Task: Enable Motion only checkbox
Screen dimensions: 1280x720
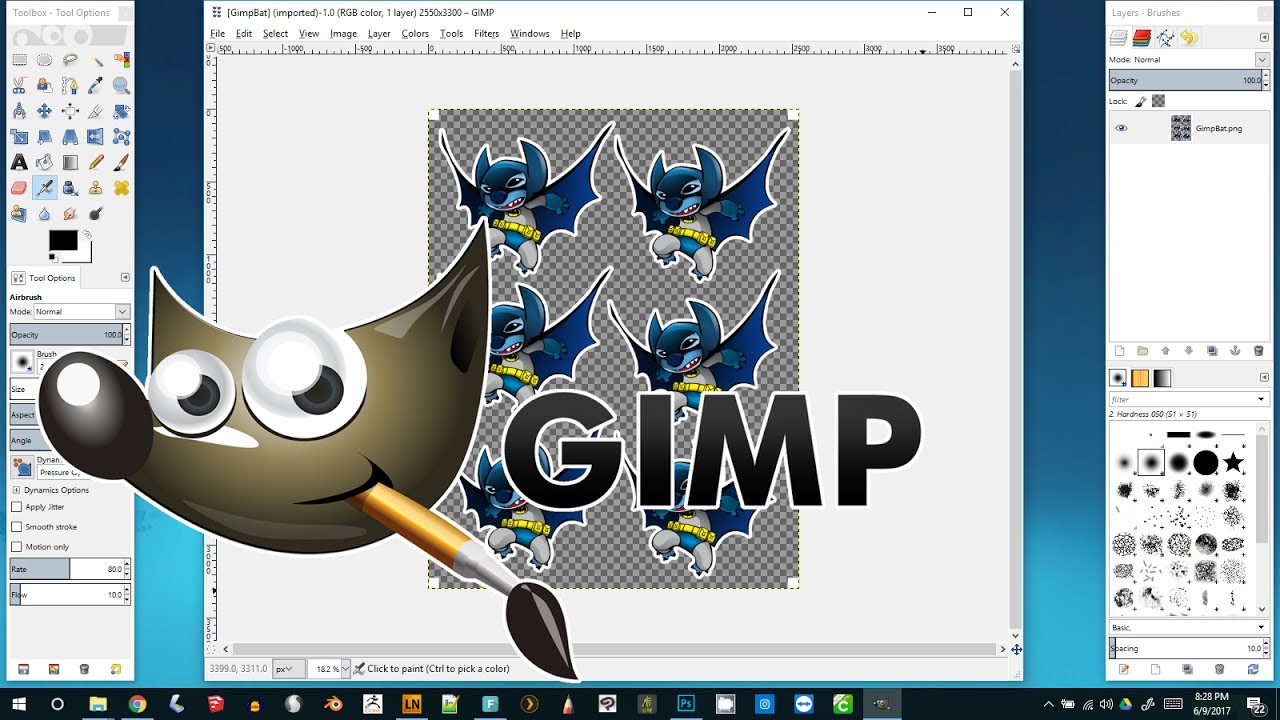Action: tap(16, 547)
